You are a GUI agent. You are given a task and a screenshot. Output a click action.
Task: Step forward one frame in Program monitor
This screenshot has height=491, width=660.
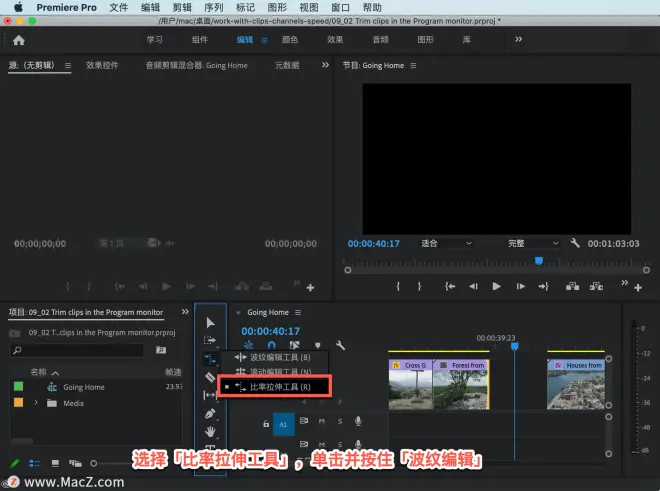pyautogui.click(x=521, y=286)
